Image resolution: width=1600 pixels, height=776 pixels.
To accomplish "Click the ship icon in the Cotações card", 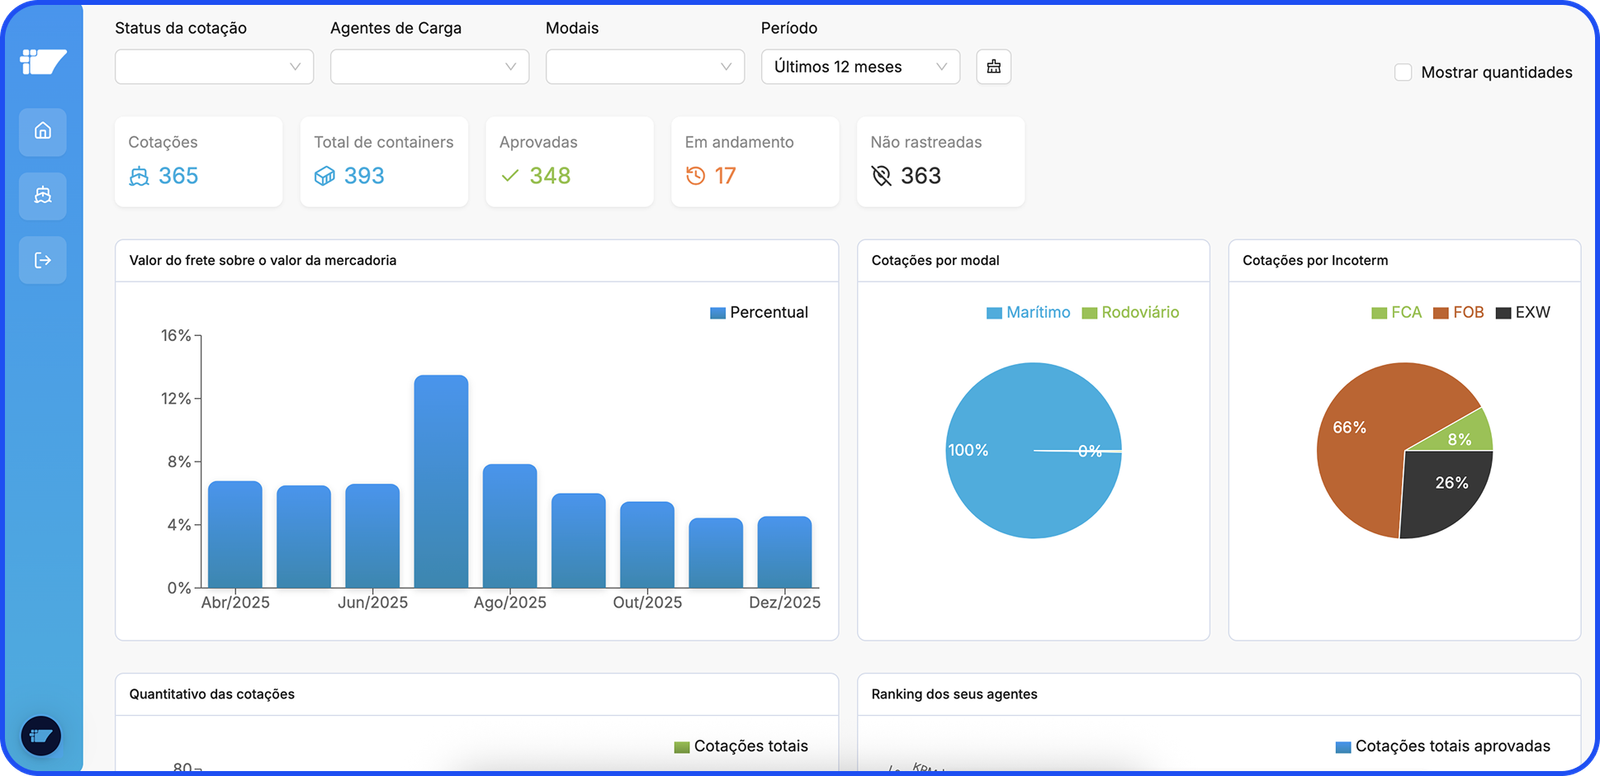I will (x=139, y=176).
